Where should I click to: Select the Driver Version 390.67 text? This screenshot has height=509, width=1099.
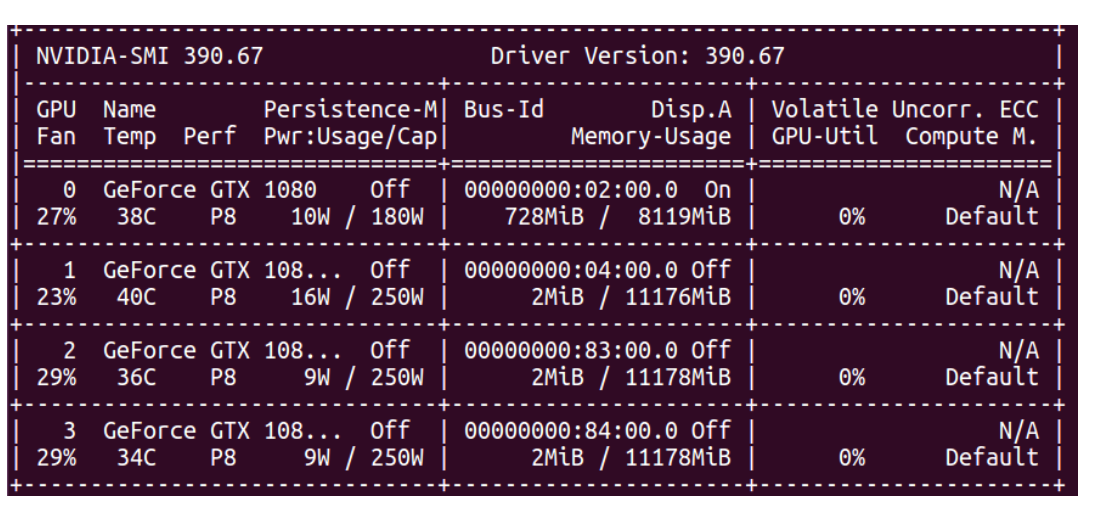coord(637,56)
